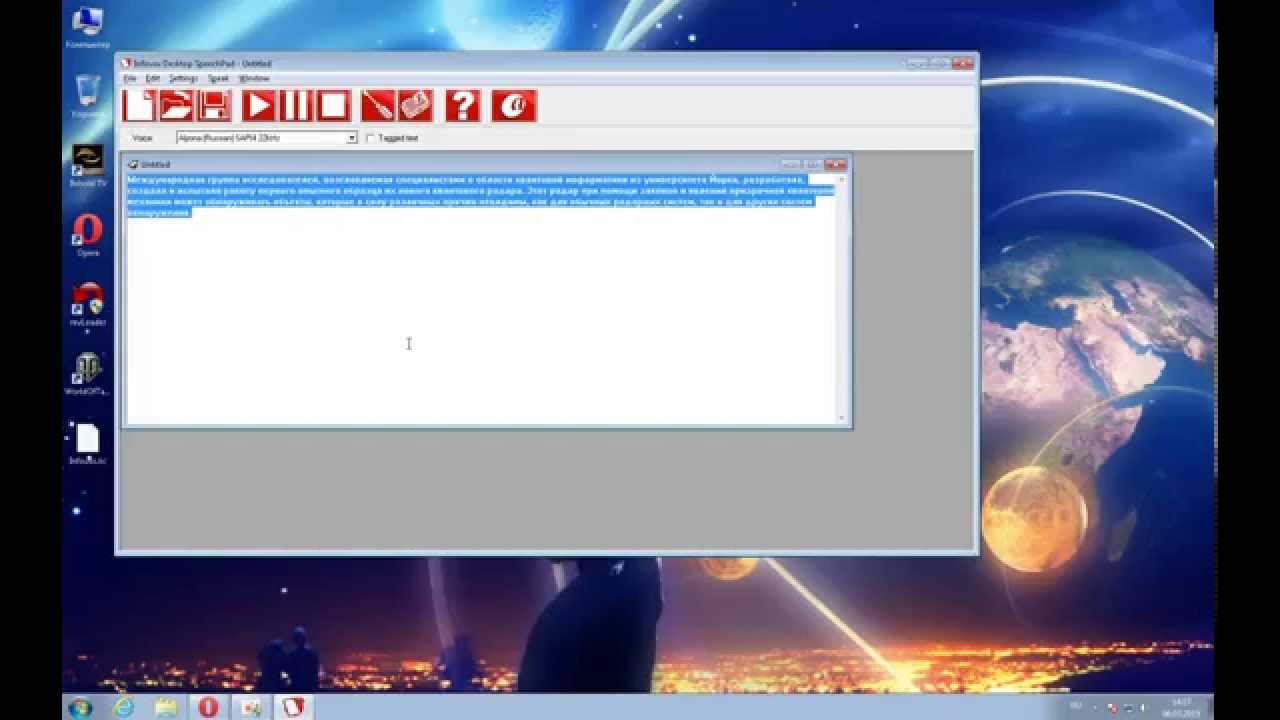Pause speech with the Pause button
Image resolution: width=1280 pixels, height=720 pixels.
point(296,106)
